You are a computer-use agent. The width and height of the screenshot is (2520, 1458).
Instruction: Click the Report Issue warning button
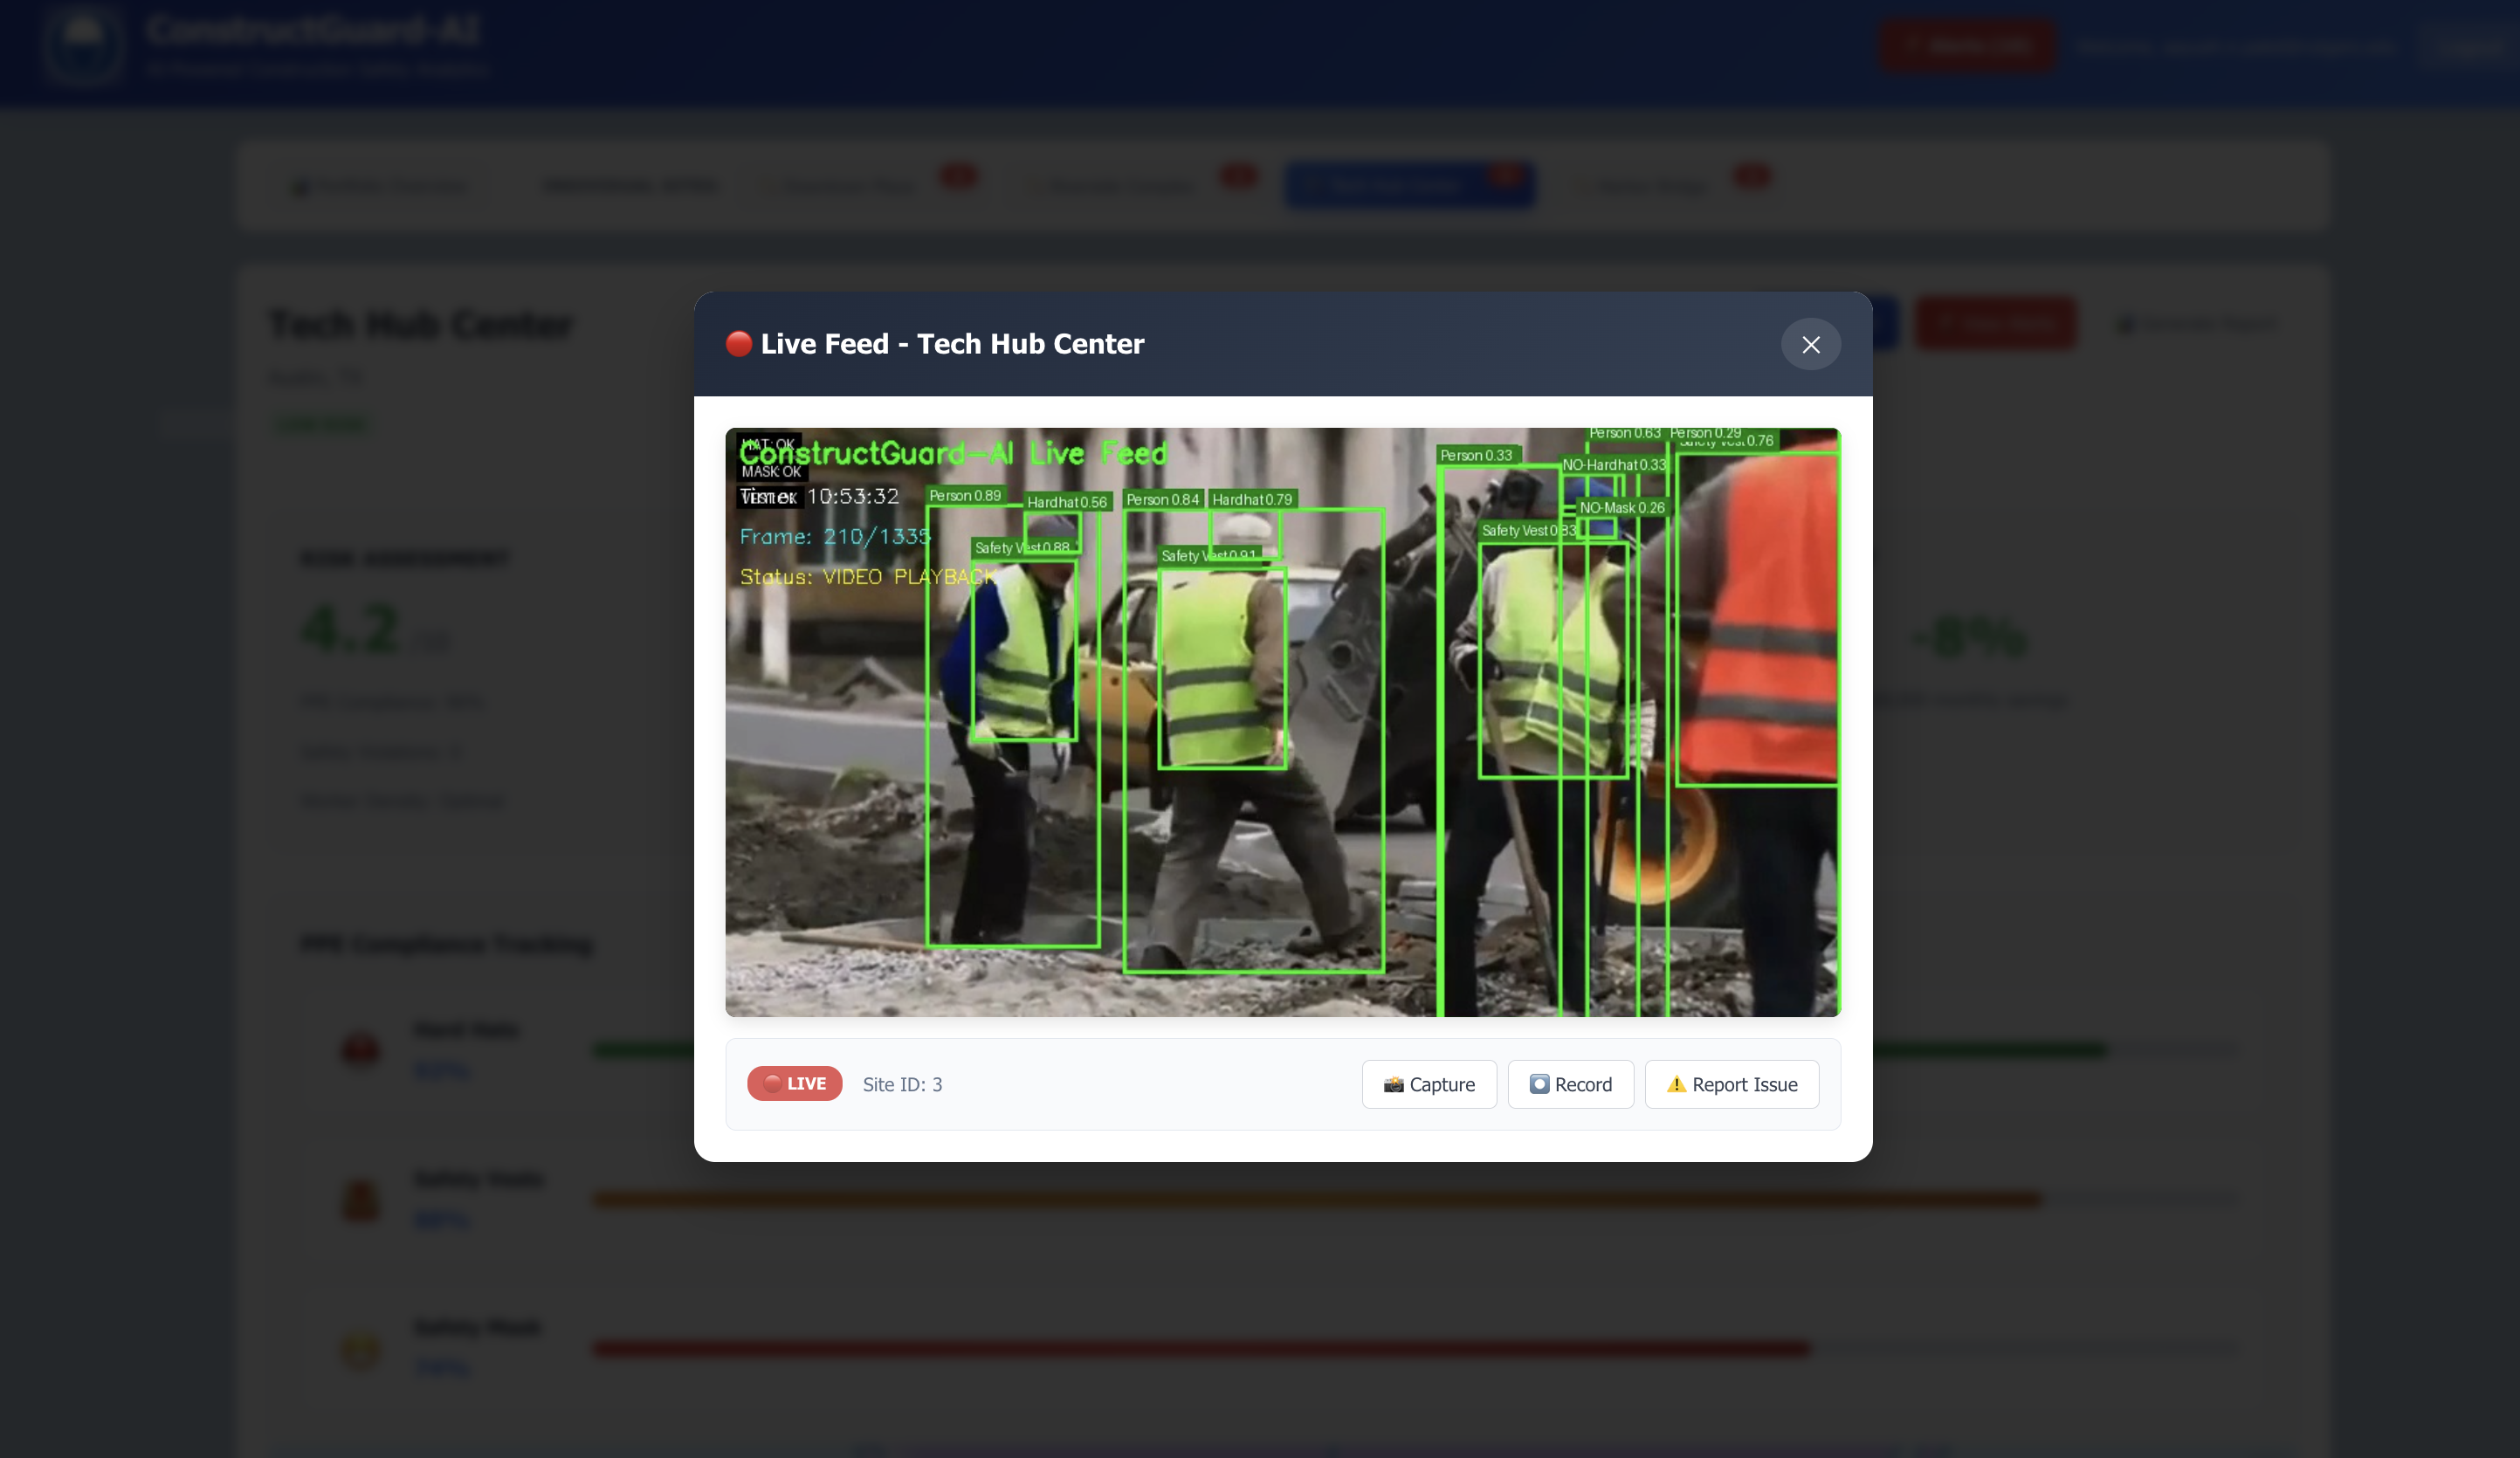[x=1731, y=1084]
